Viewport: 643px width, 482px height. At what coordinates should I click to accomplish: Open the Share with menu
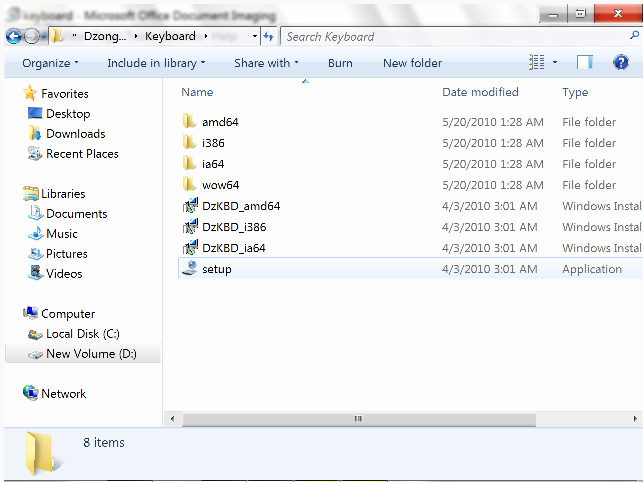[x=267, y=63]
